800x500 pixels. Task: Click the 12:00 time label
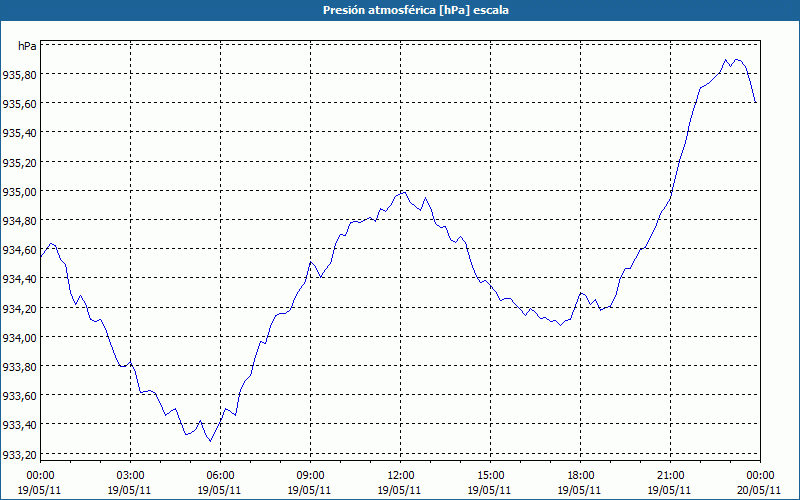(x=401, y=476)
